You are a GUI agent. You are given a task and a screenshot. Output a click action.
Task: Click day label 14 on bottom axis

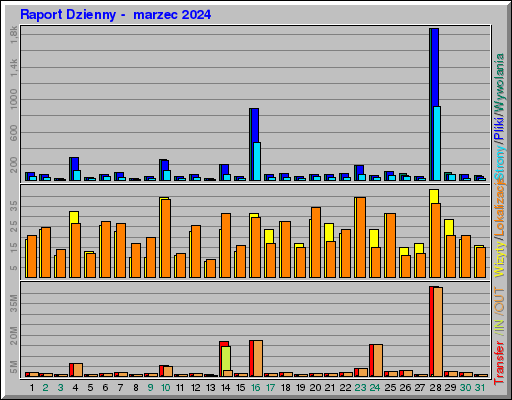(x=225, y=388)
